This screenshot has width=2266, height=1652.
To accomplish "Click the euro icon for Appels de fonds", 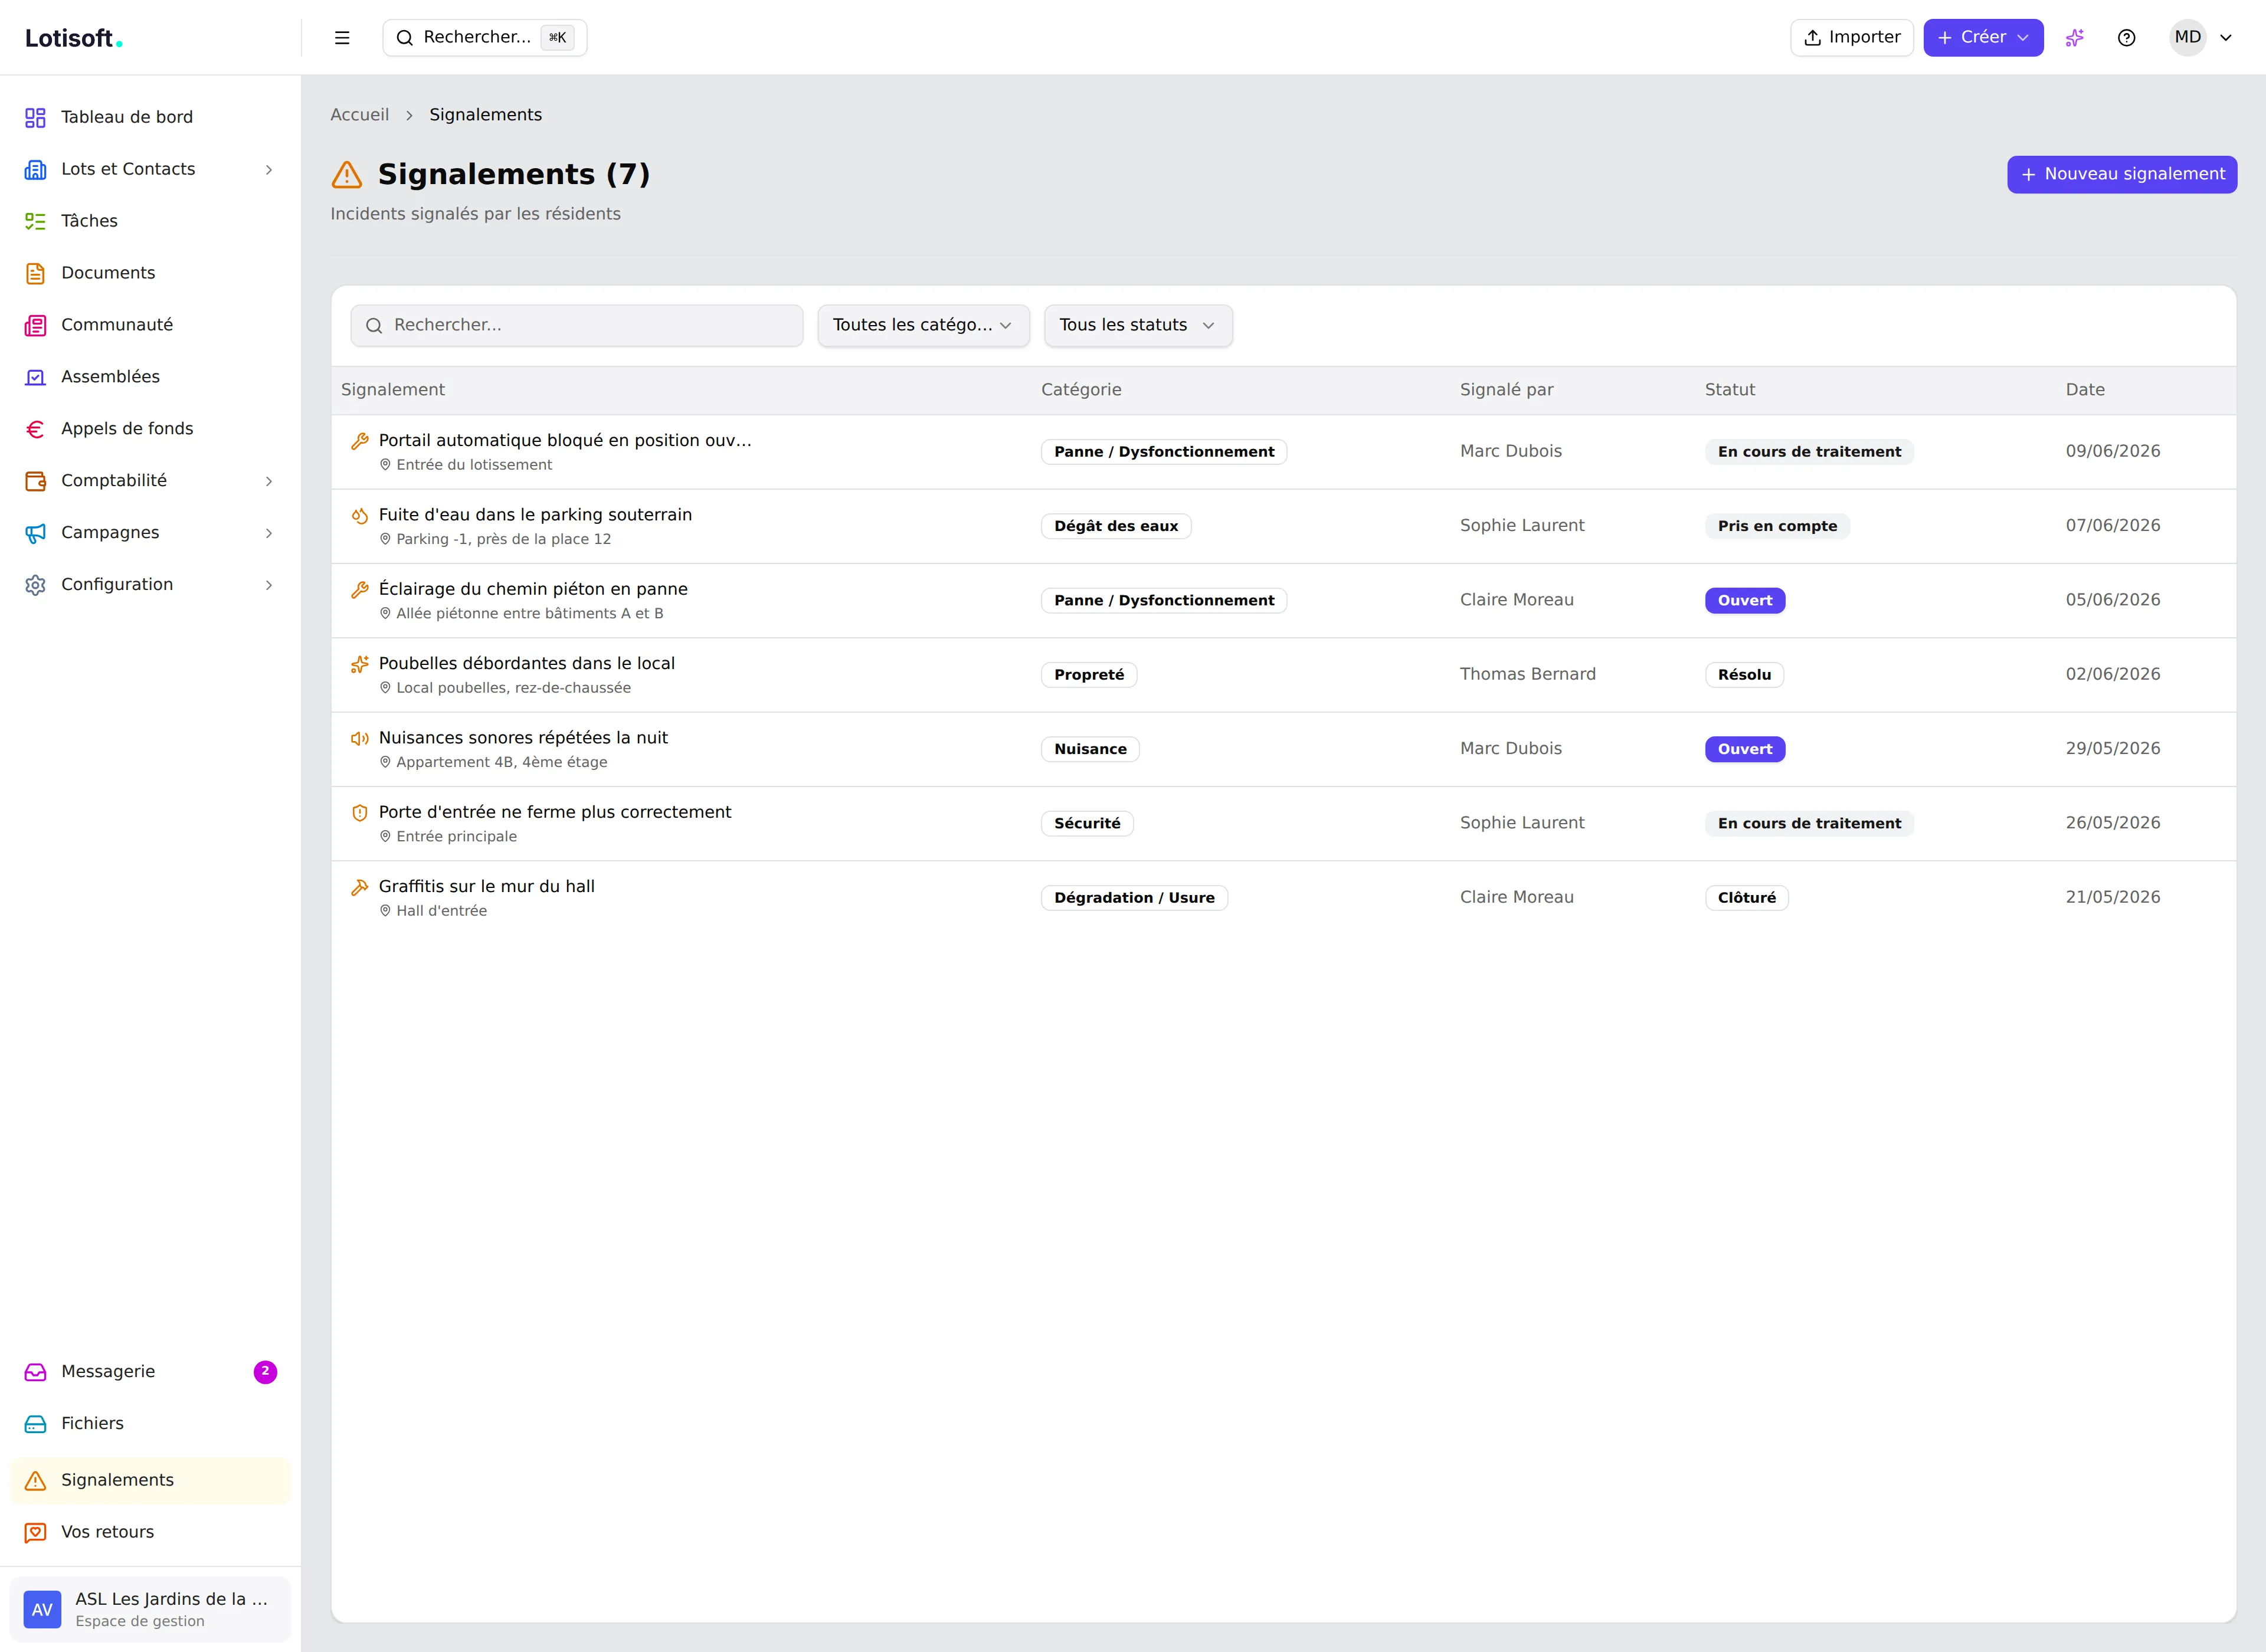I will point(35,430).
